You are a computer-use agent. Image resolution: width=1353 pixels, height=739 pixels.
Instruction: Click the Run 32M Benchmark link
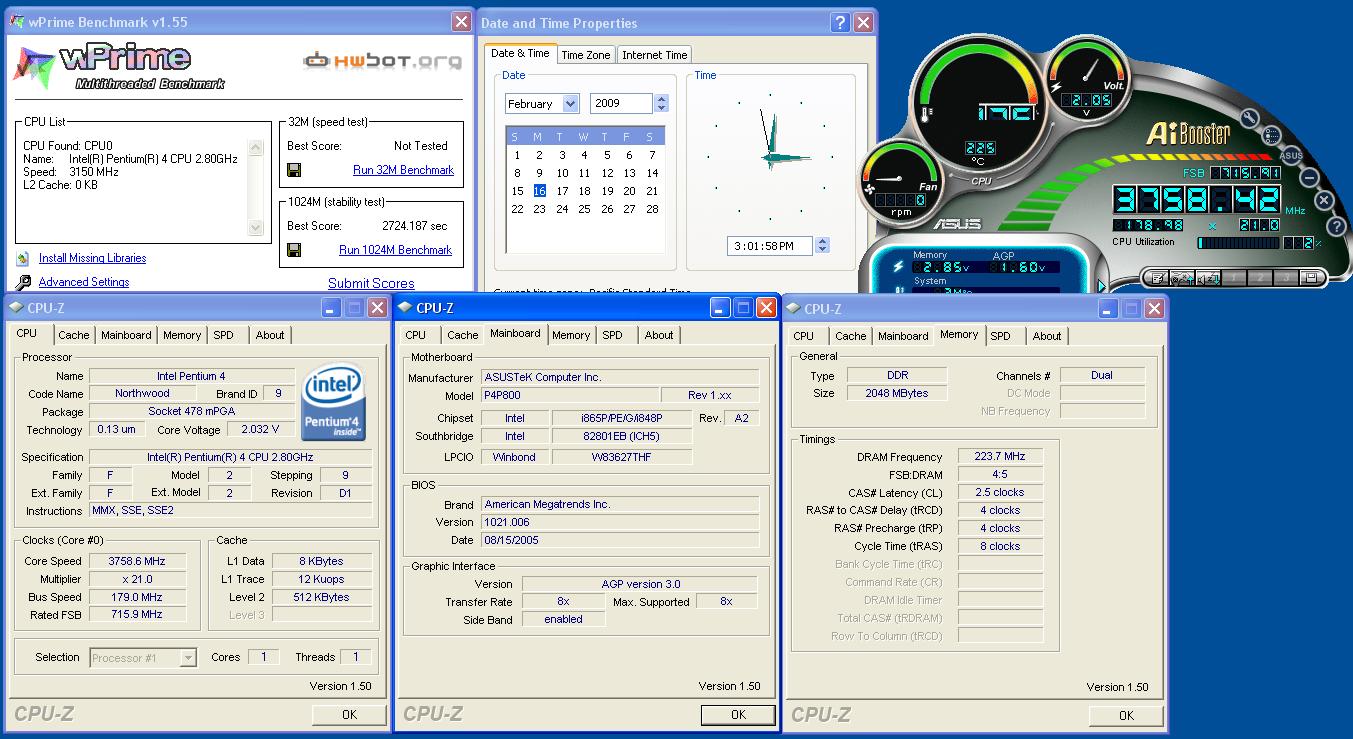pos(403,170)
